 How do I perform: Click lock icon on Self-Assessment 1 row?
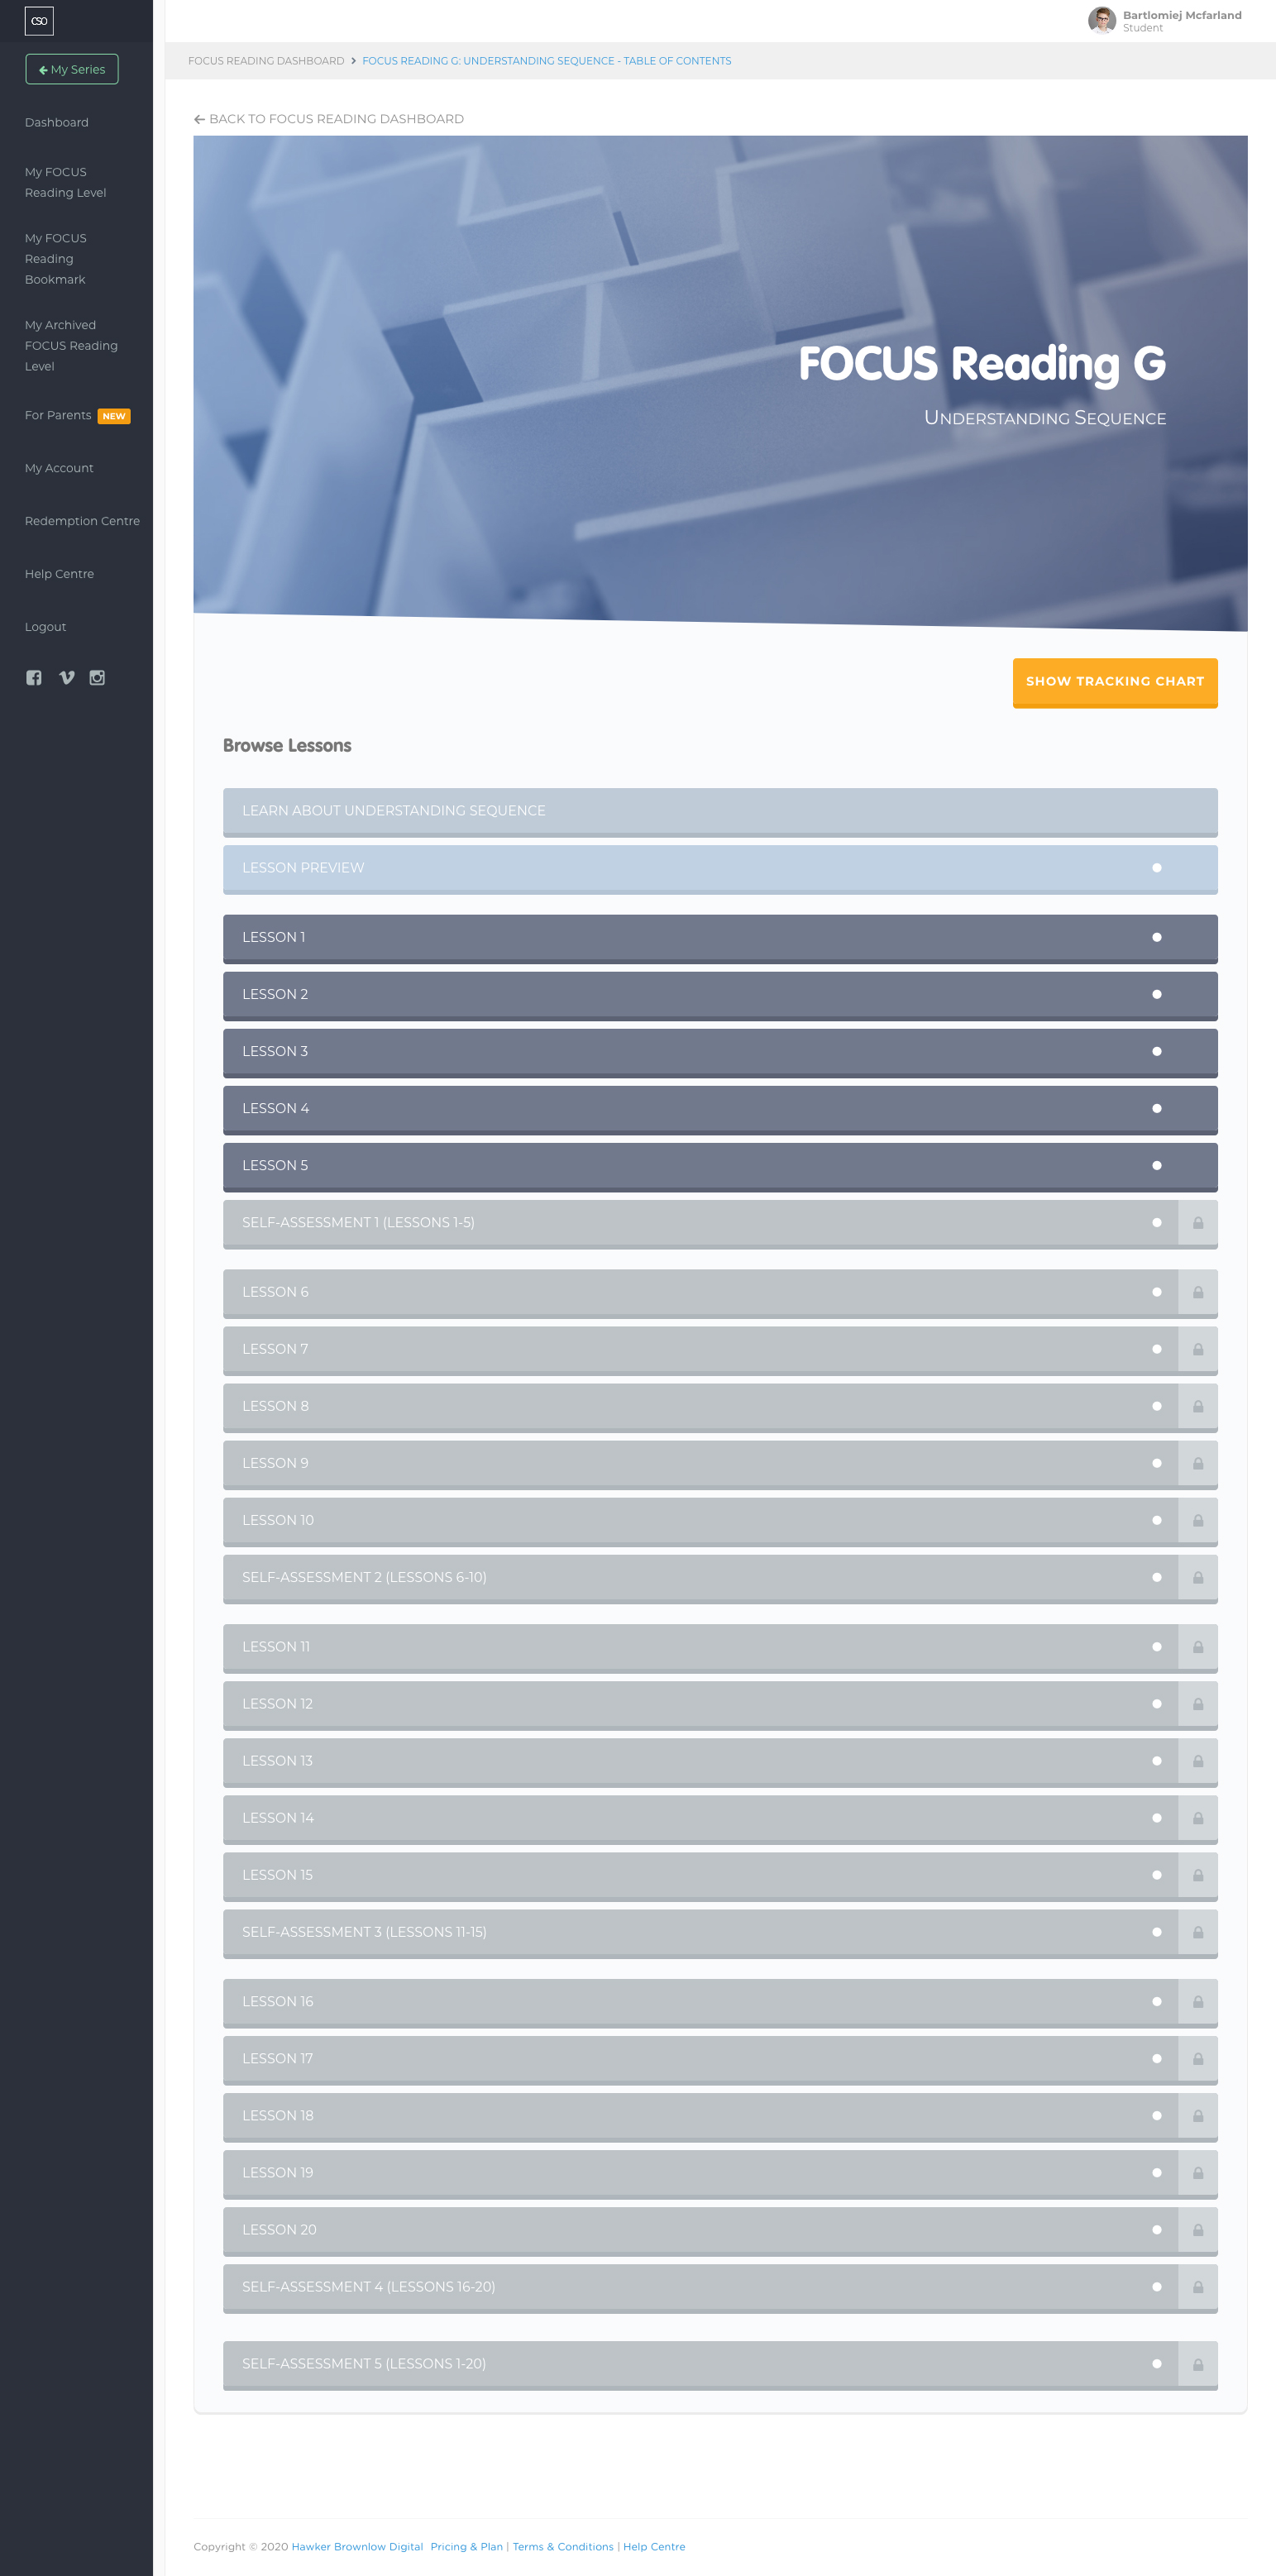(x=1197, y=1223)
